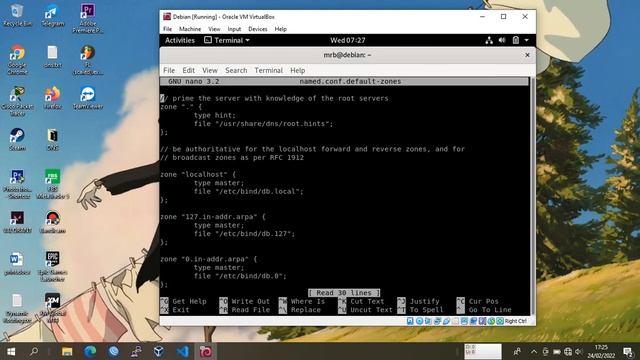Viewport: 640px width, 360px height.
Task: Open VirtualBox Devices menu
Action: coord(258,29)
